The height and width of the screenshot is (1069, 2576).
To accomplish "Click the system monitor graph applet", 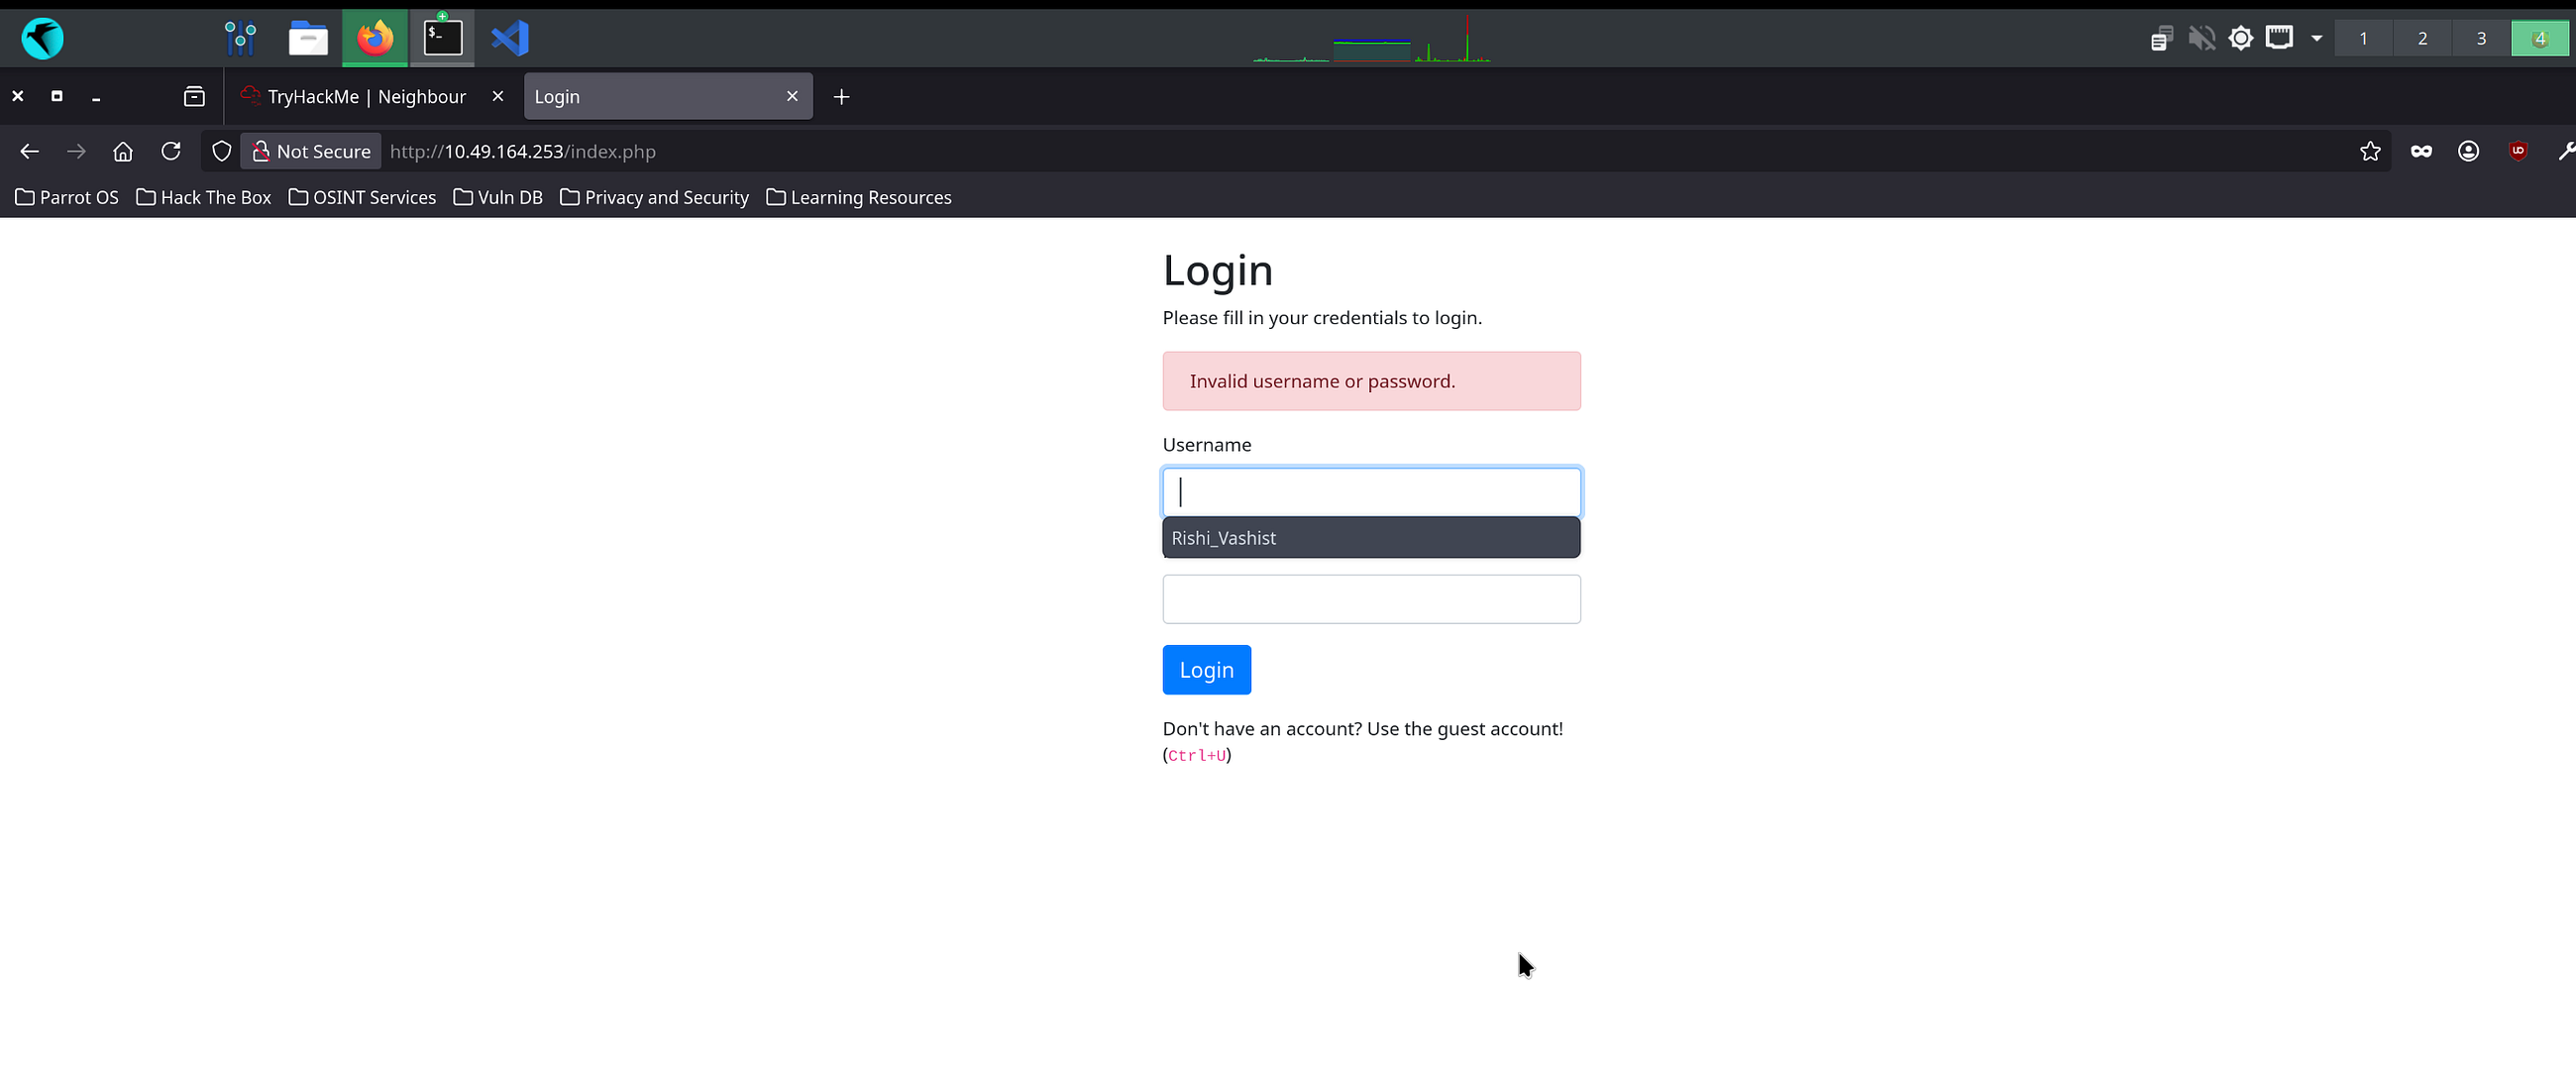I will [1372, 39].
